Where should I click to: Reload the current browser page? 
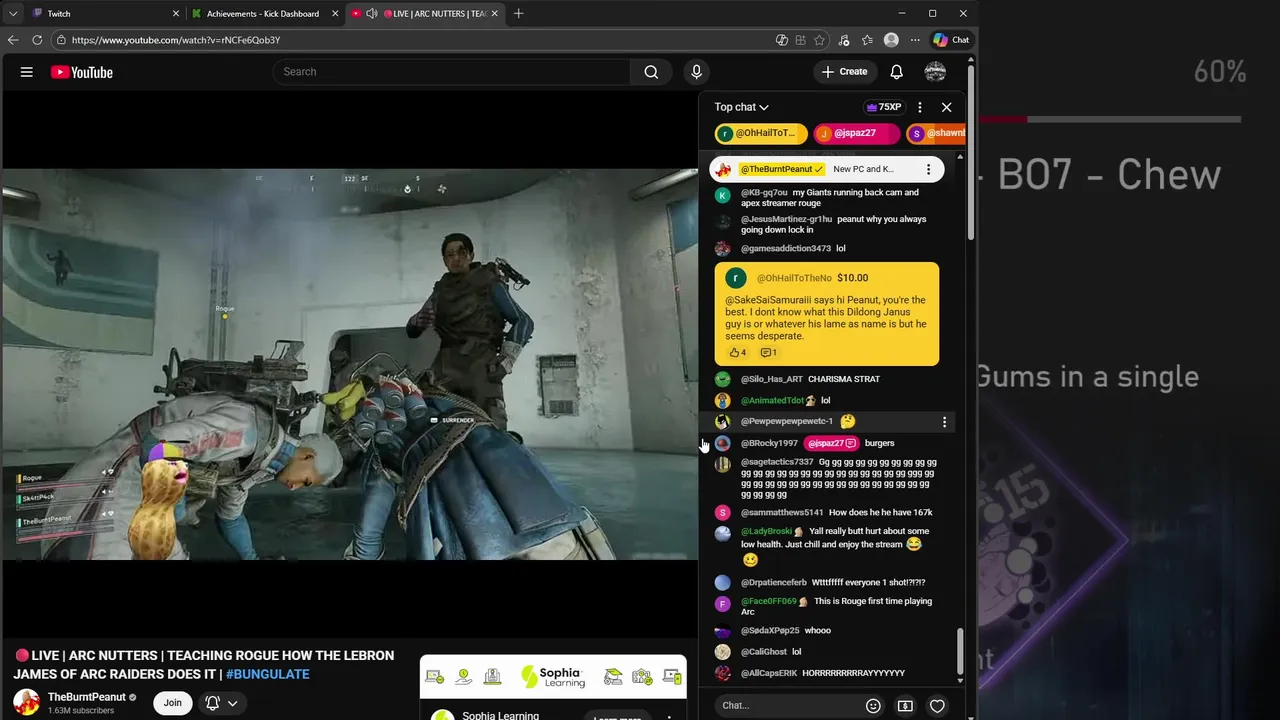(x=37, y=40)
